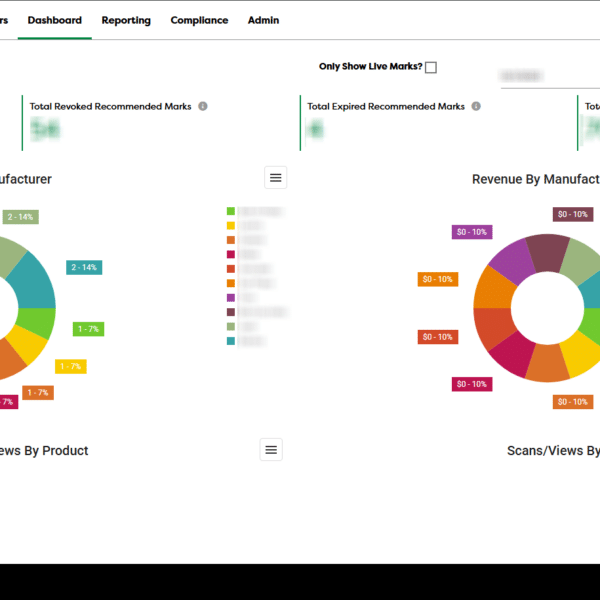Click the green "1 - 7%" data label
The width and height of the screenshot is (600, 600).
88,329
